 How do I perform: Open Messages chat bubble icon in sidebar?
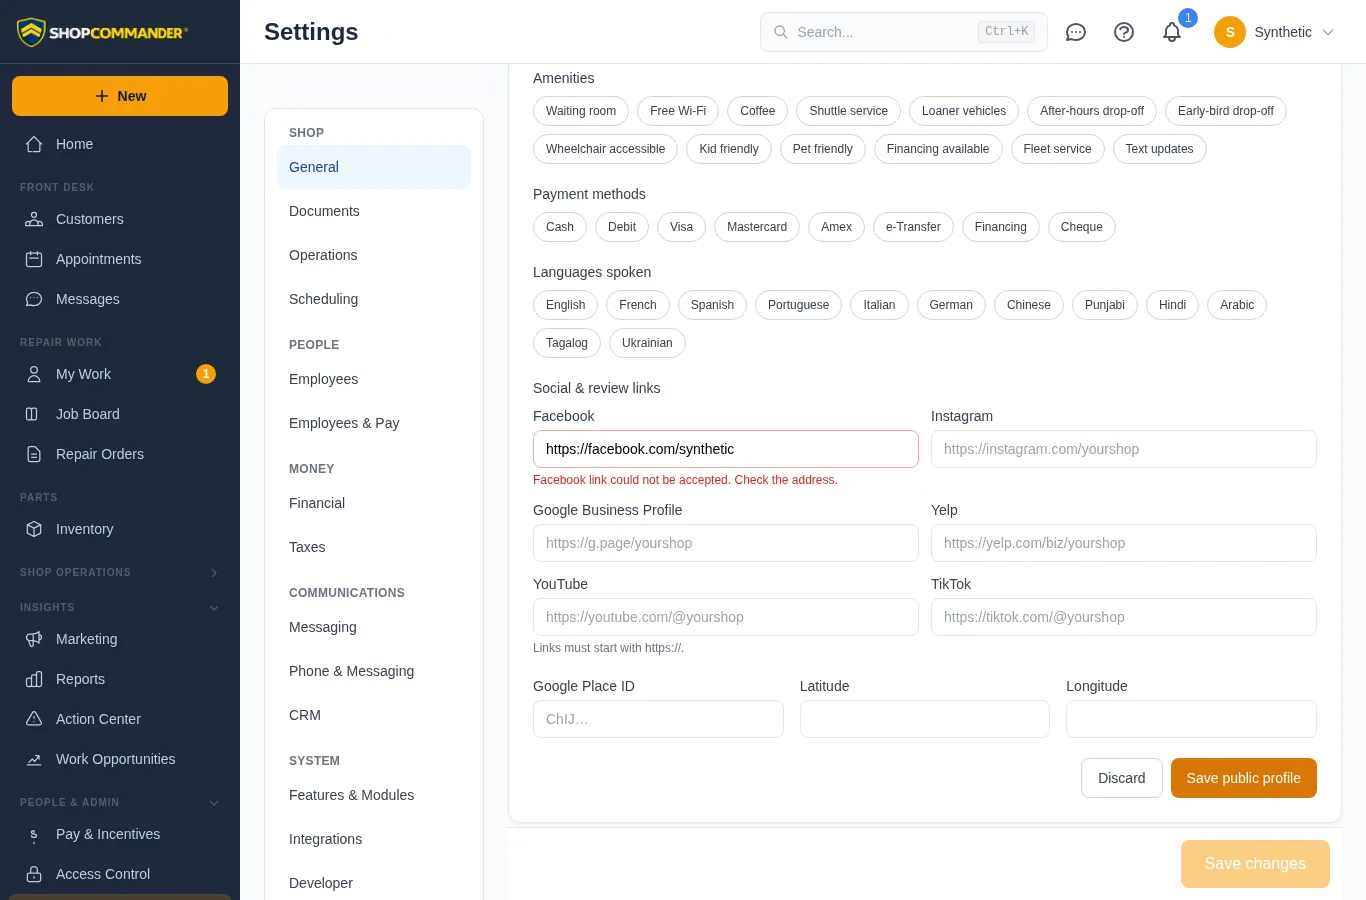click(34, 299)
